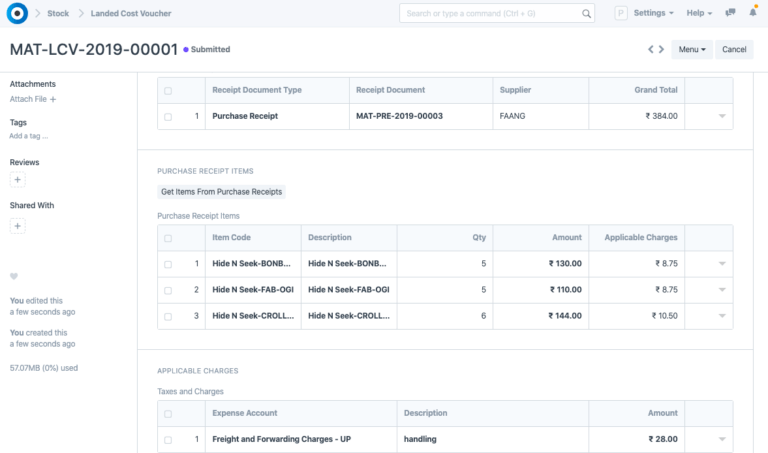
Task: Go to next document arrow
Action: (661, 49)
